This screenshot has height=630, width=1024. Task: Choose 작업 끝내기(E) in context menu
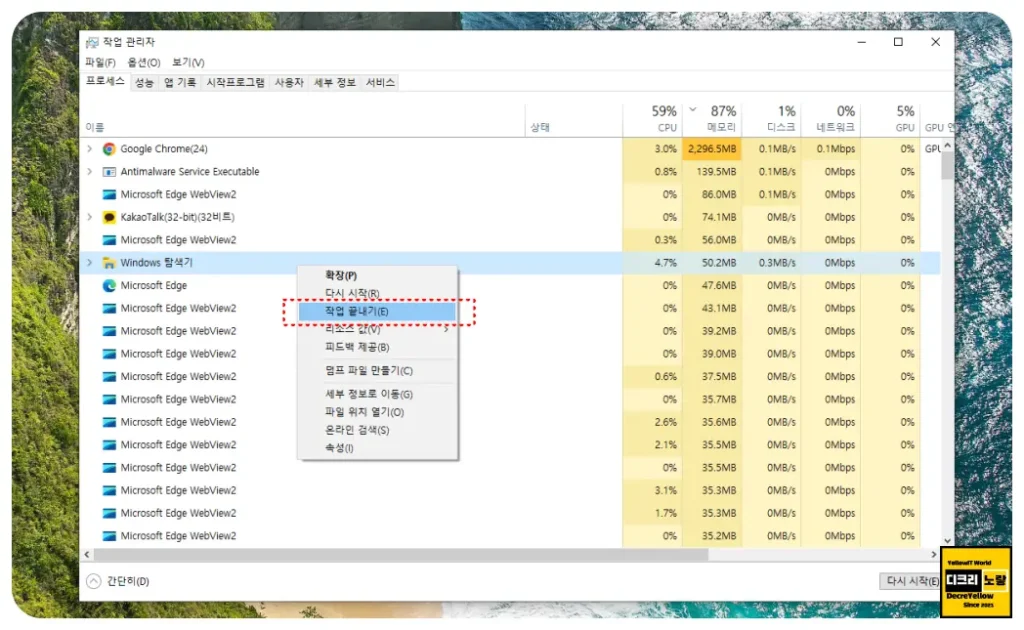coord(377,311)
